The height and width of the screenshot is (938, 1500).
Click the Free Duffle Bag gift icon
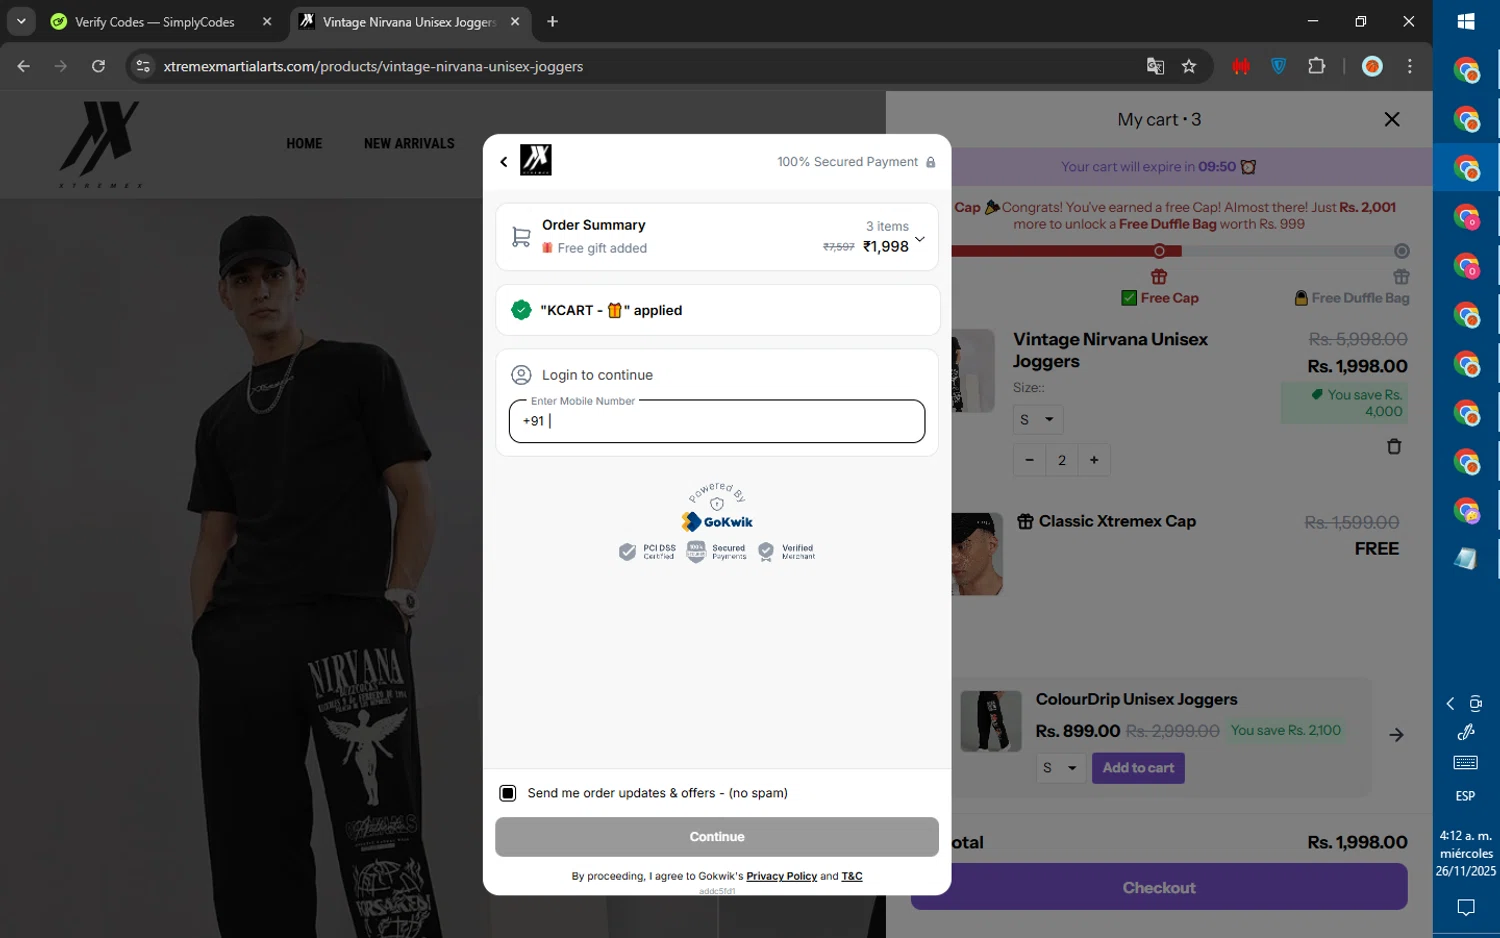1401,277
